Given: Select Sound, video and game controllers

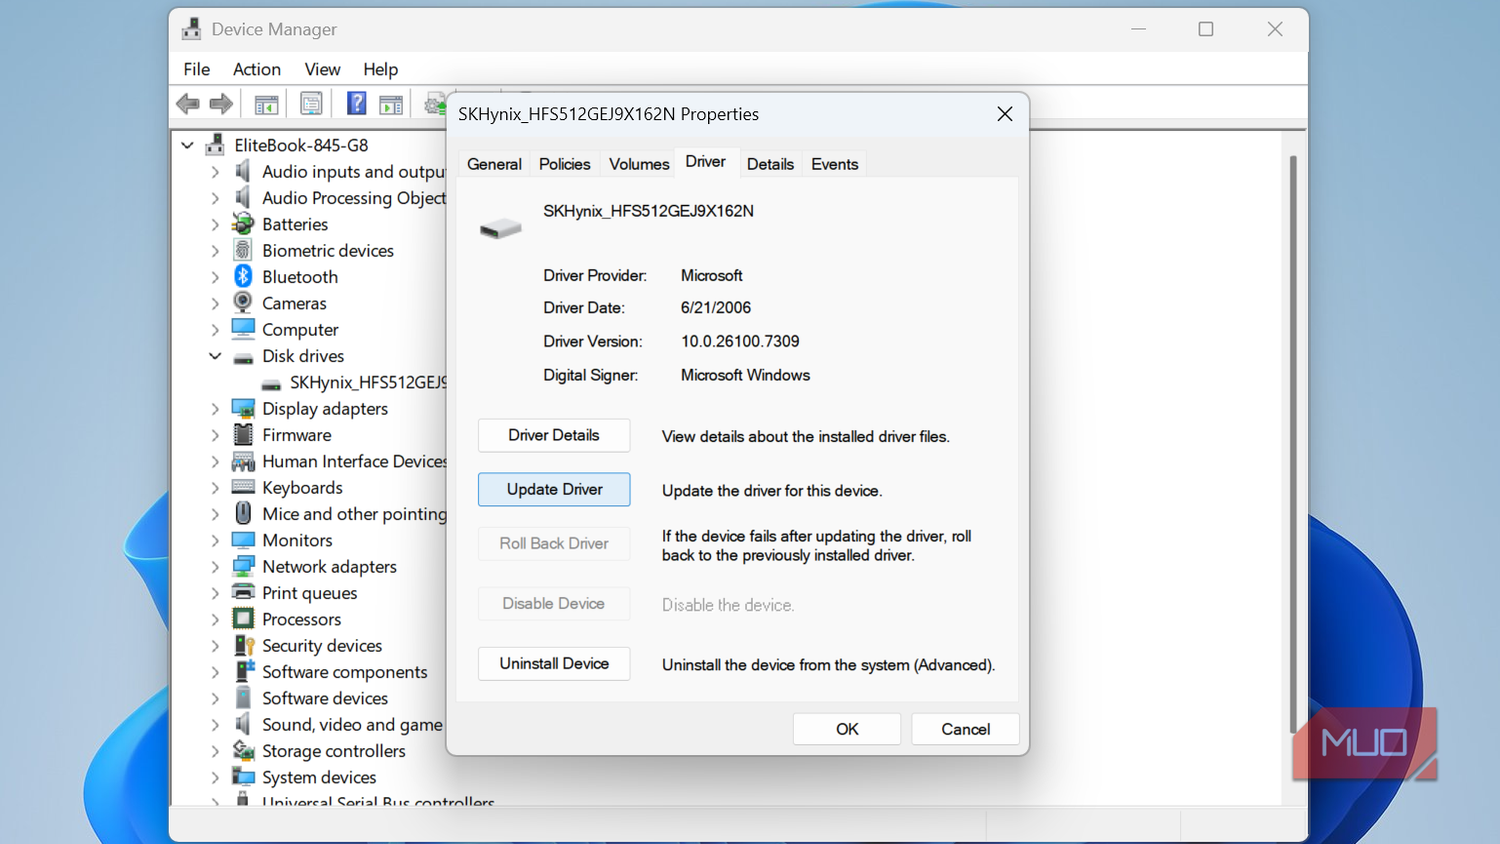Looking at the screenshot, I should (338, 724).
